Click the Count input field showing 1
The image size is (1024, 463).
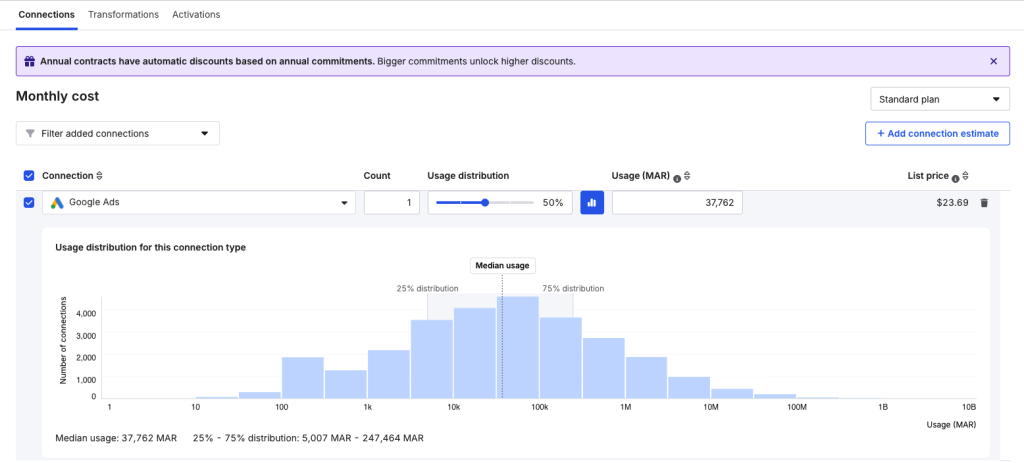pos(392,202)
